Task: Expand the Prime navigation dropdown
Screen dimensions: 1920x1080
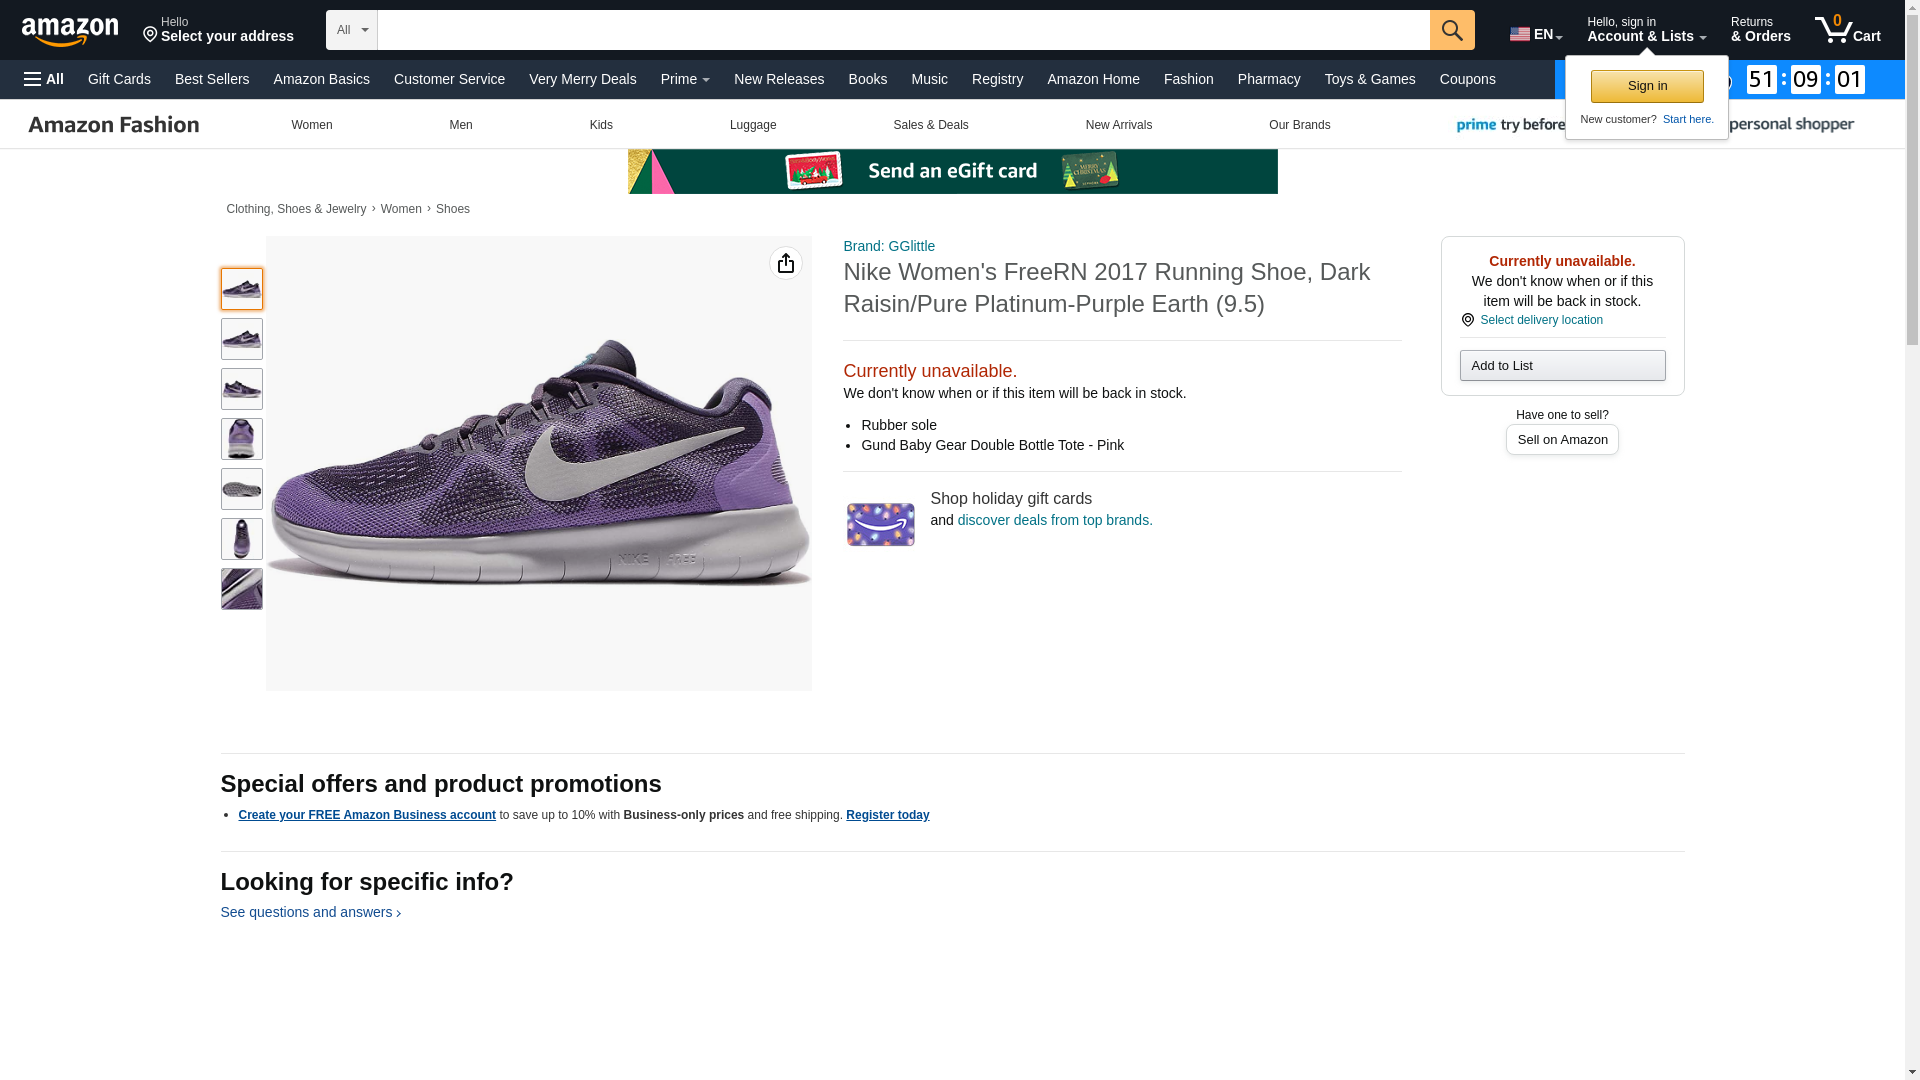Action: pyautogui.click(x=685, y=79)
